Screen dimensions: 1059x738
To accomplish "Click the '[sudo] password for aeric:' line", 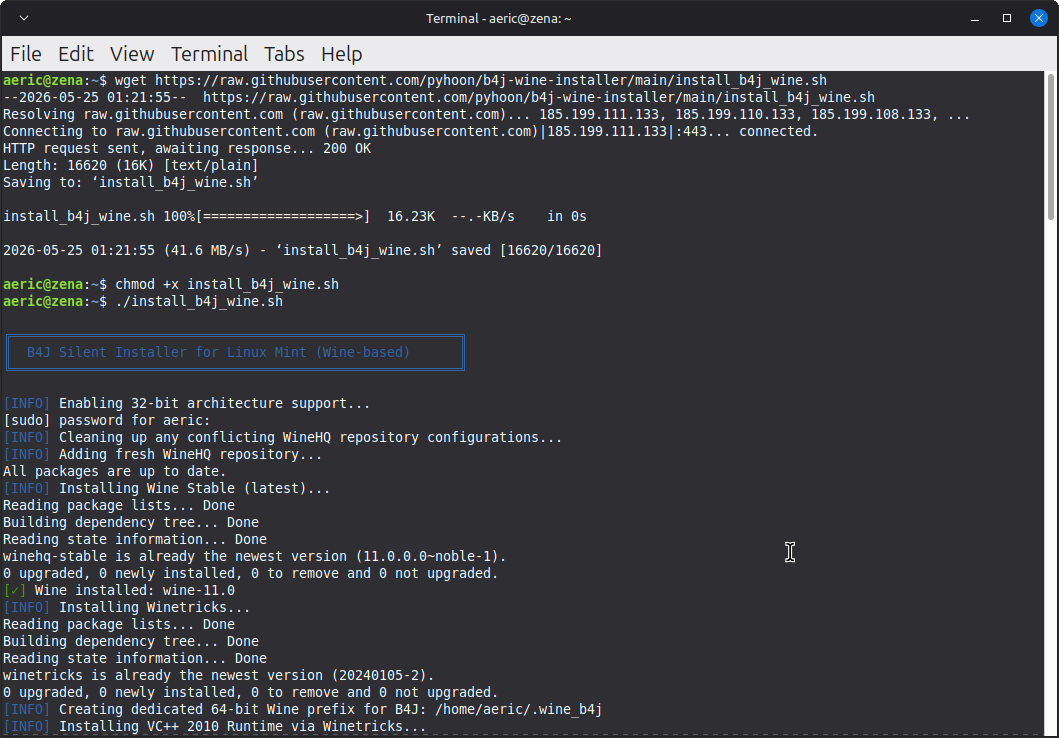I will [x=107, y=420].
